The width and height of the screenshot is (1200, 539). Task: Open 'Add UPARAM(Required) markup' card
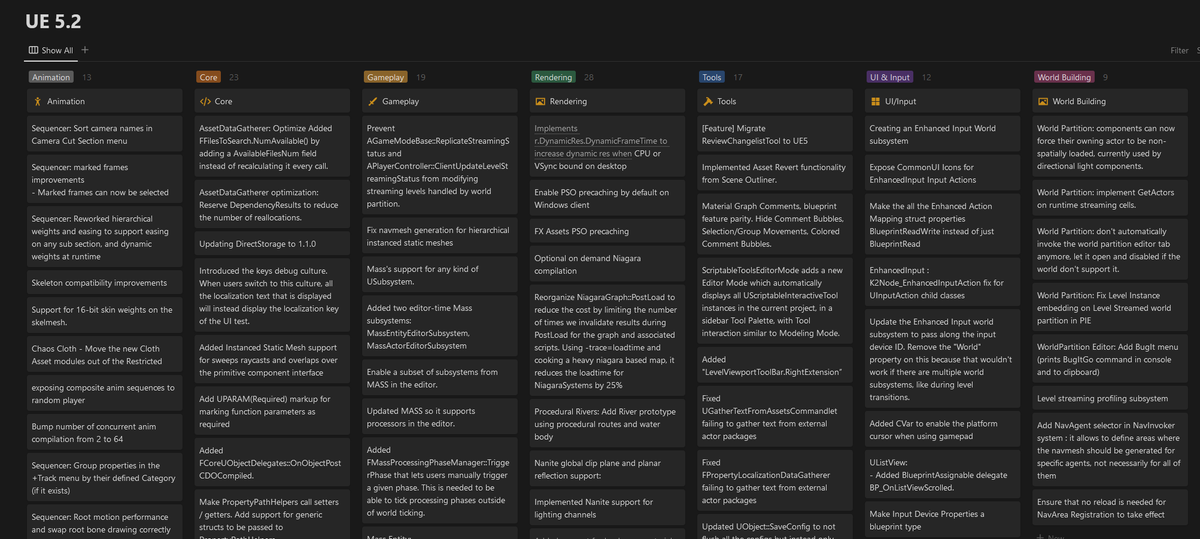272,411
